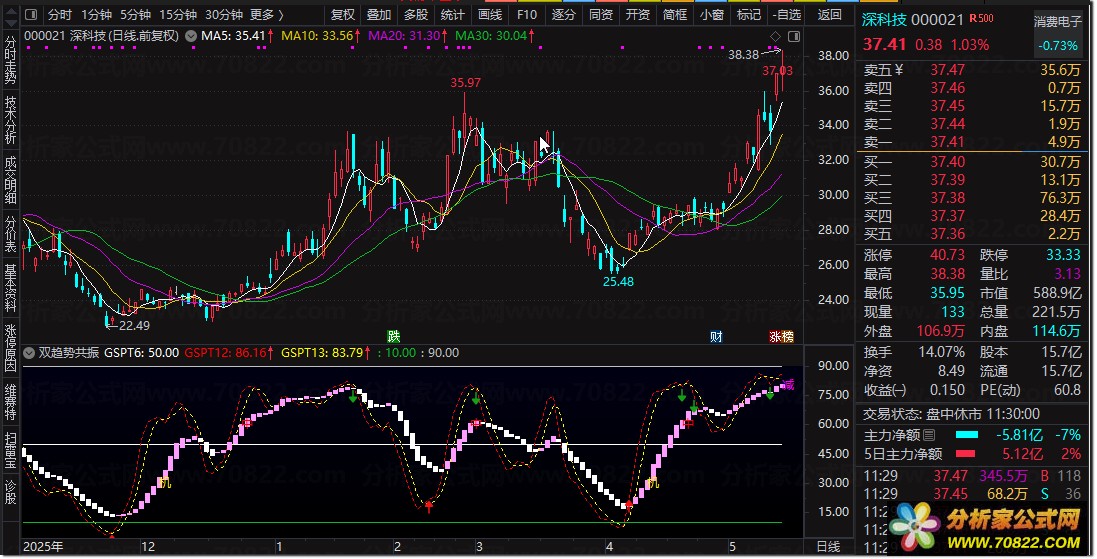Click the 返回 button
Image resolution: width=1097 pixels, height=559 pixels.
coord(830,14)
